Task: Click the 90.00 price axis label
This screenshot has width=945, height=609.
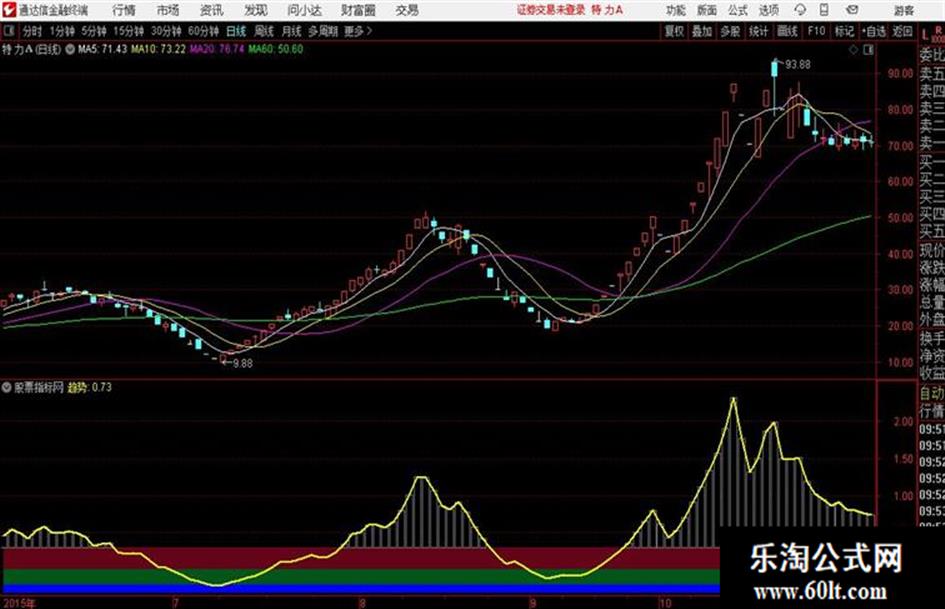Action: pos(900,73)
